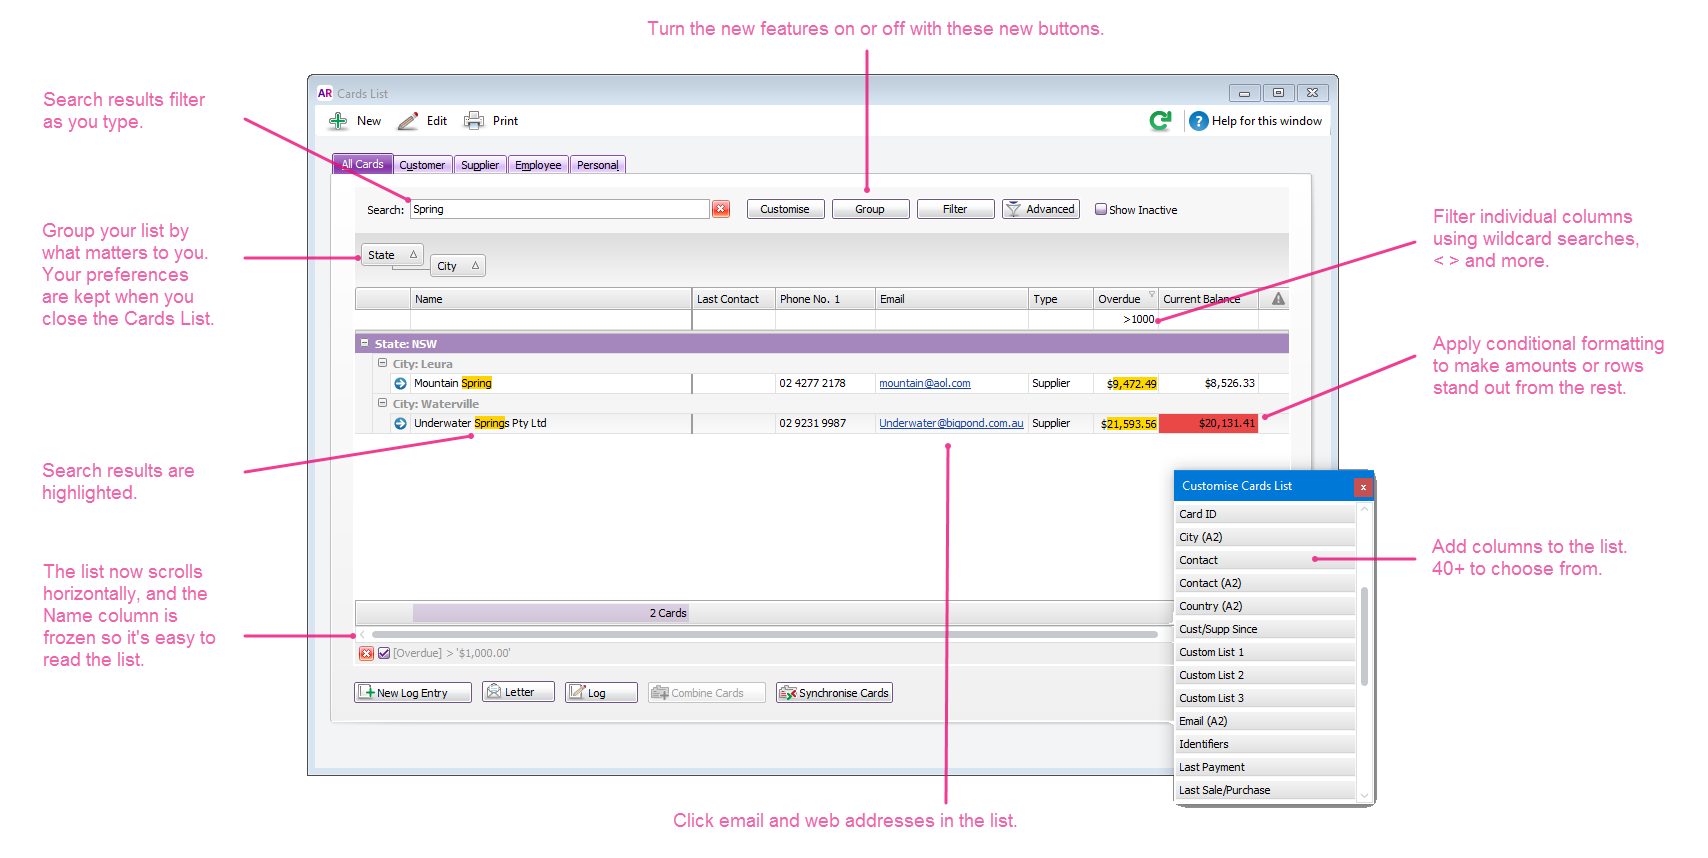Open Help for this window
This screenshot has height=858, width=1708.
(x=1255, y=121)
